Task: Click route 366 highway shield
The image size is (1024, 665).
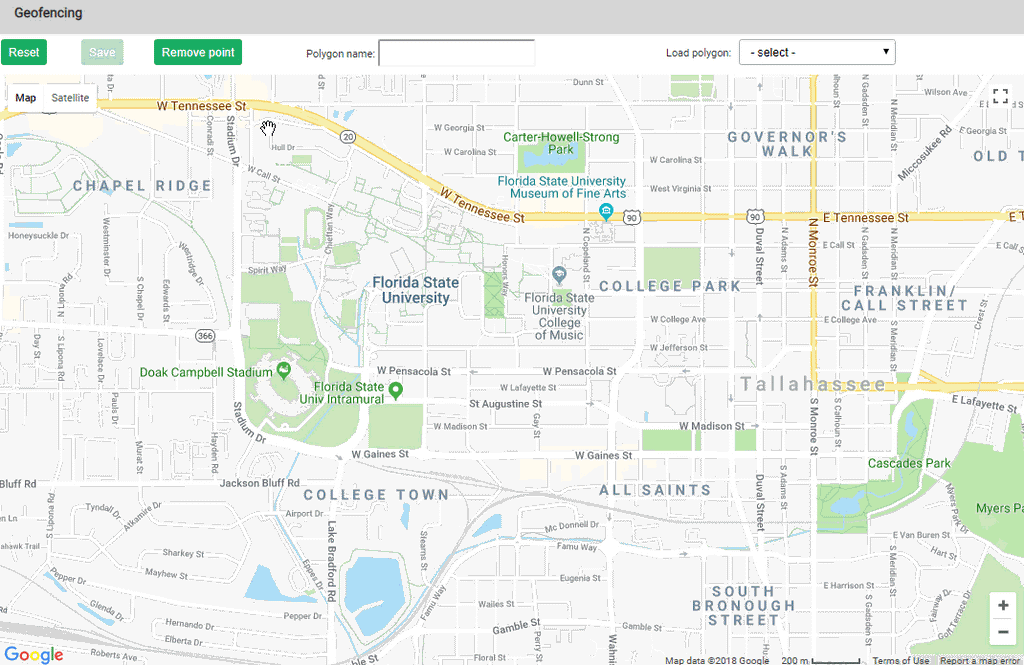Action: [x=205, y=336]
